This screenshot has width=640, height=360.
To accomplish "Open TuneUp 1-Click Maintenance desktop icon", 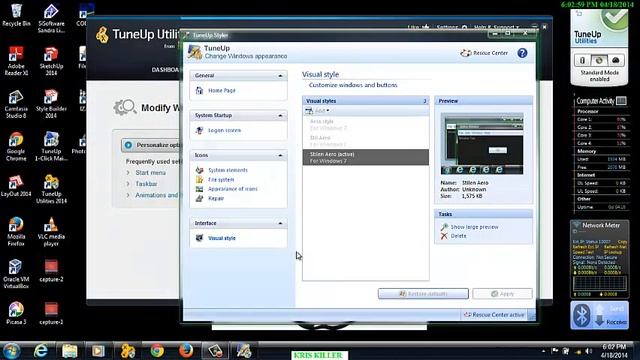I will [x=51, y=146].
